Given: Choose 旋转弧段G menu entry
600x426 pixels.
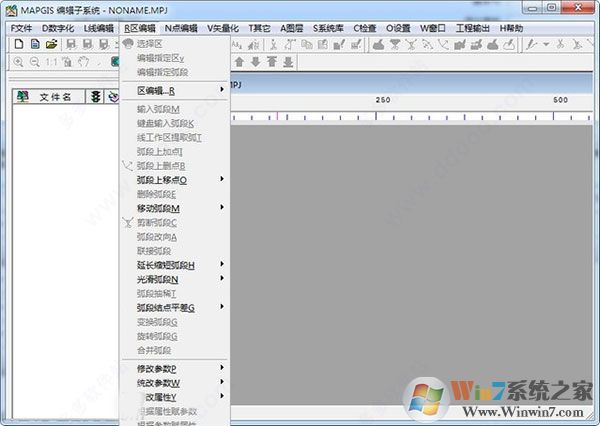Looking at the screenshot, I should (176, 336).
